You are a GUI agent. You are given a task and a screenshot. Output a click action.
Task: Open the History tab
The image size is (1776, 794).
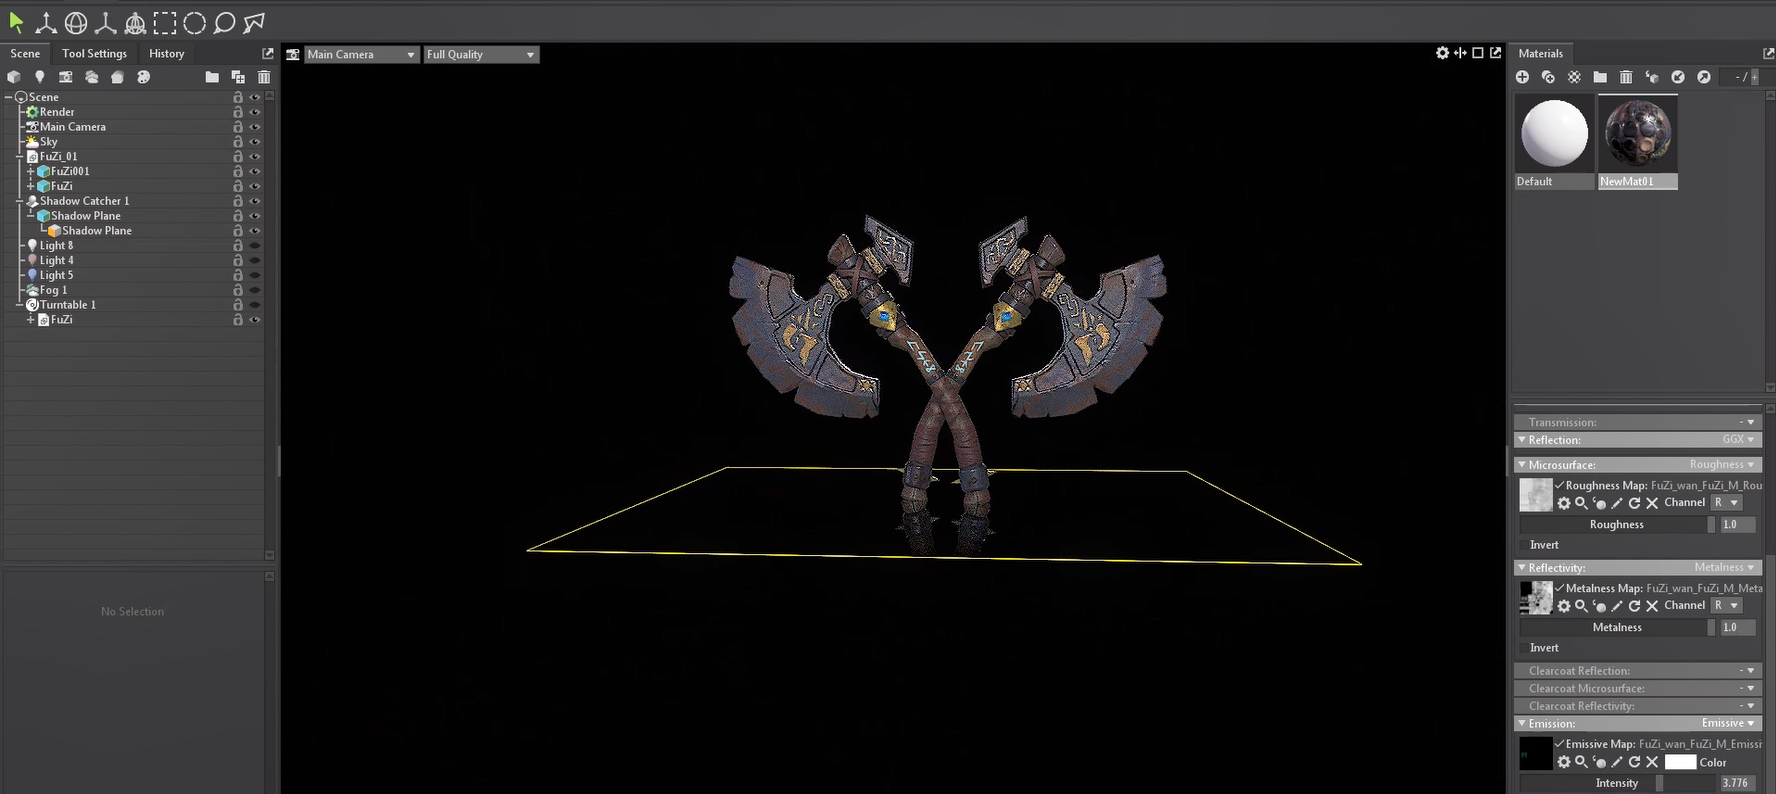point(166,53)
